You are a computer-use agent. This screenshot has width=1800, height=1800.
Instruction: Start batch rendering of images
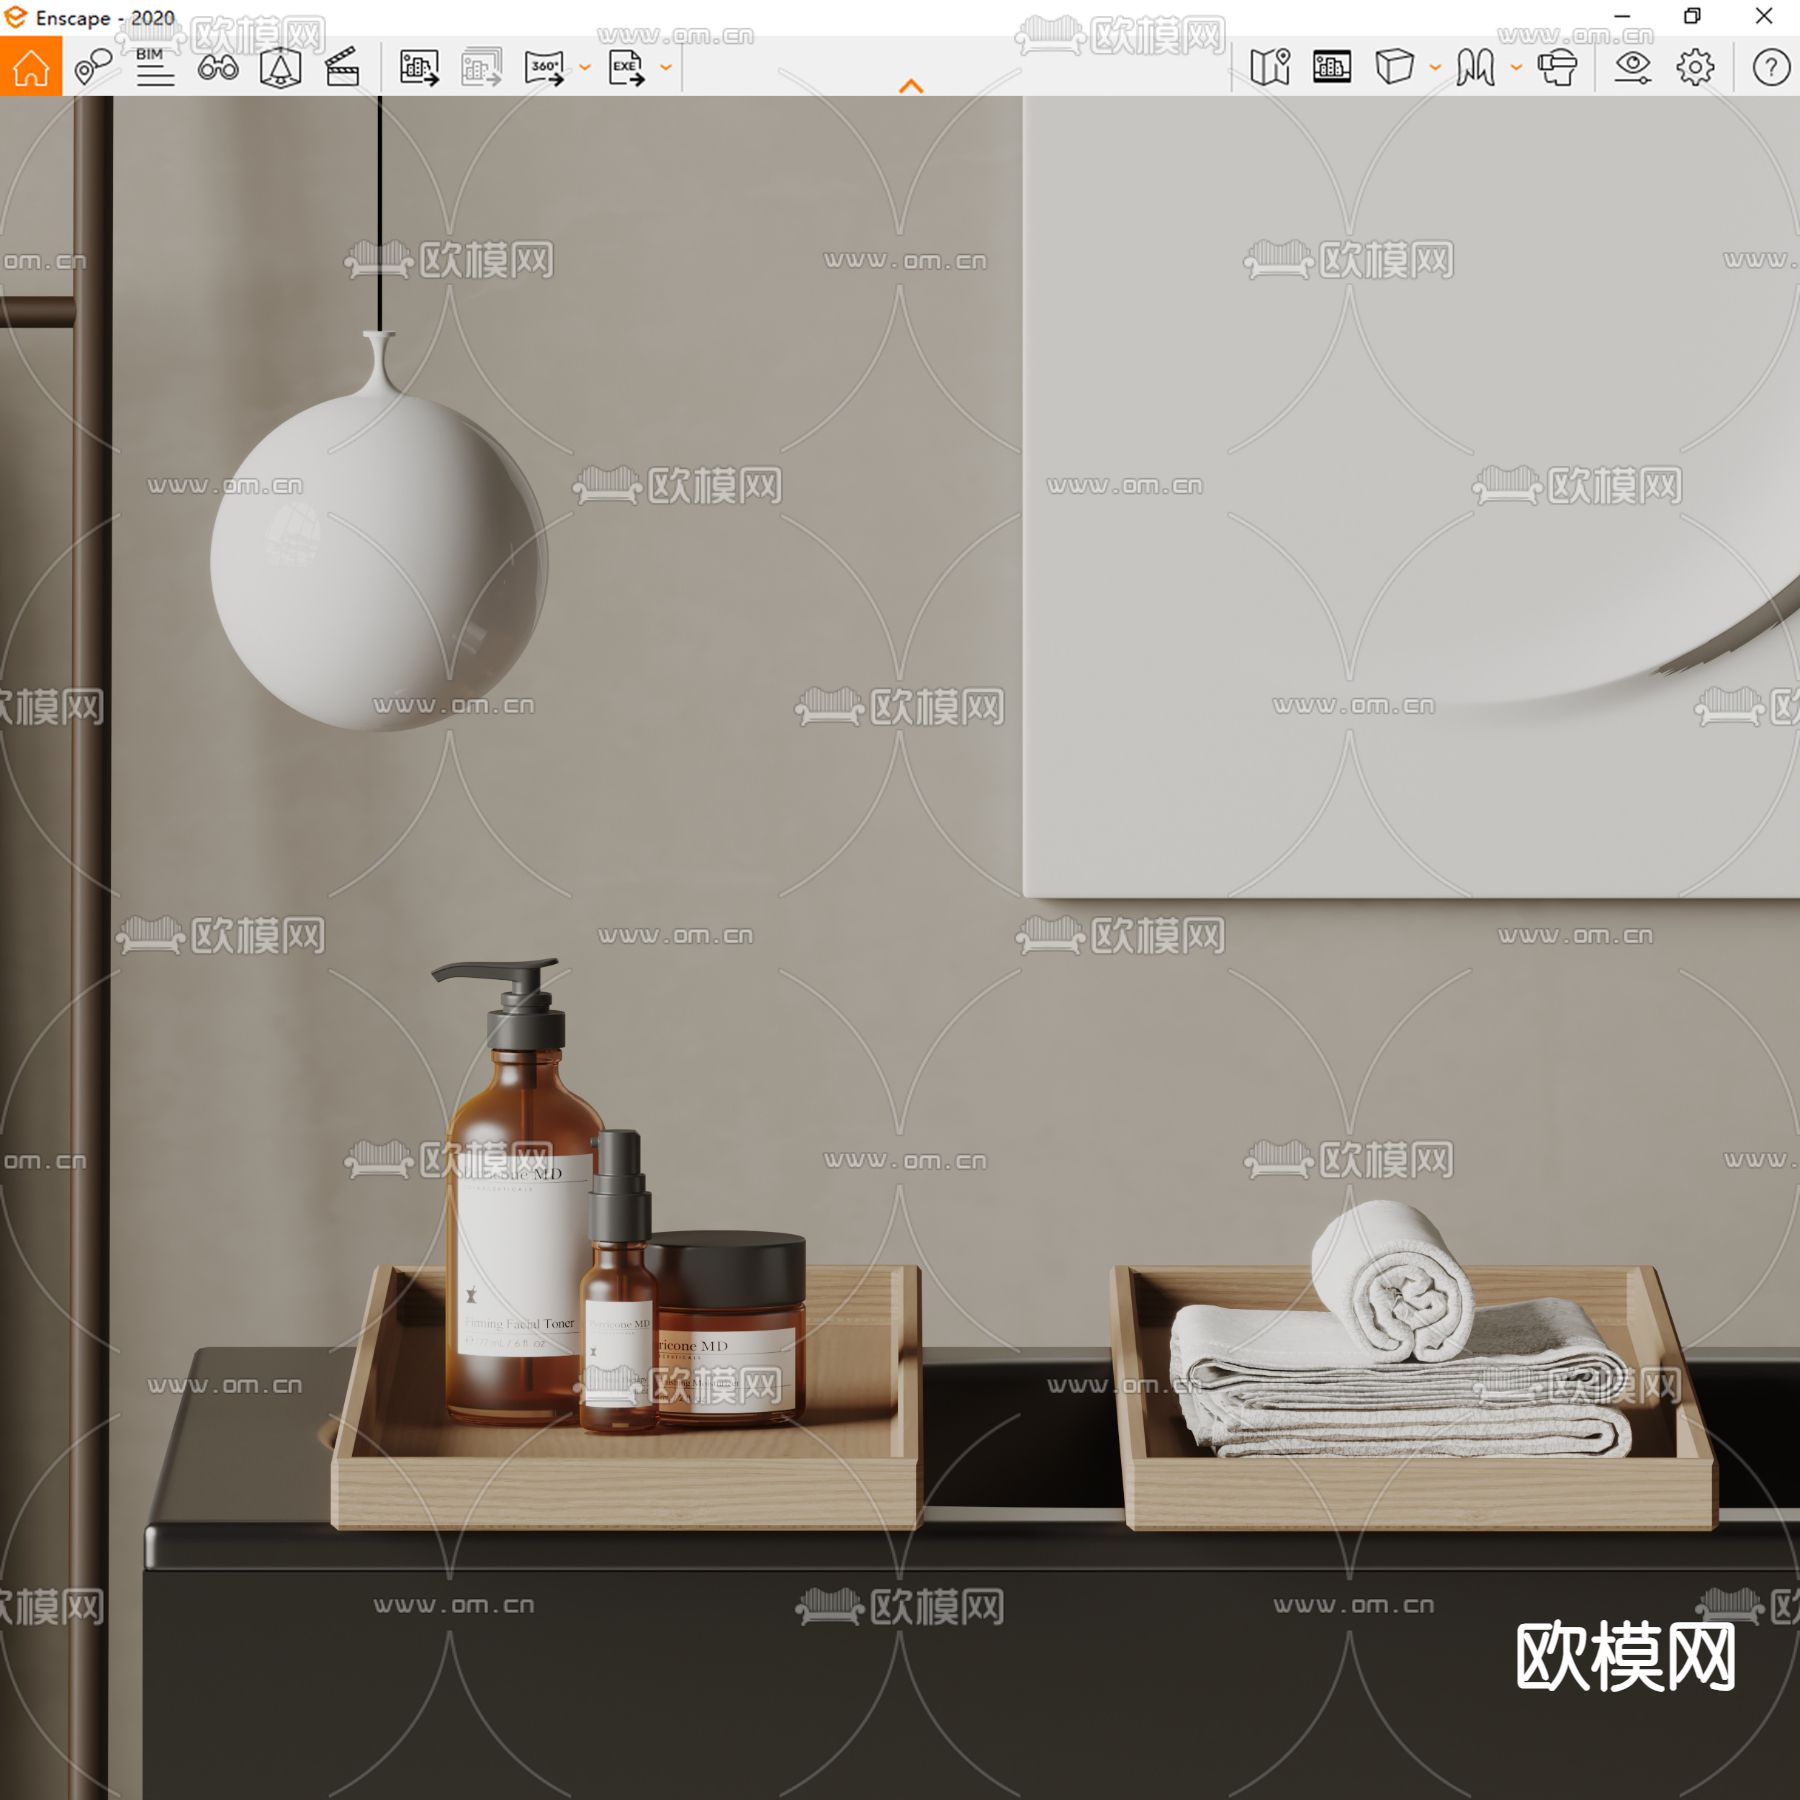480,67
